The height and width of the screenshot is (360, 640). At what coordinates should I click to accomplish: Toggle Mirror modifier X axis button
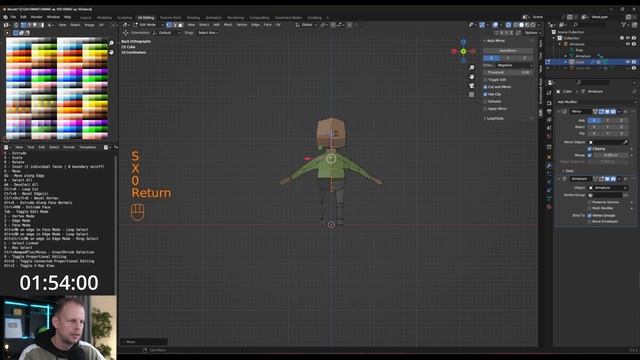tap(594, 120)
